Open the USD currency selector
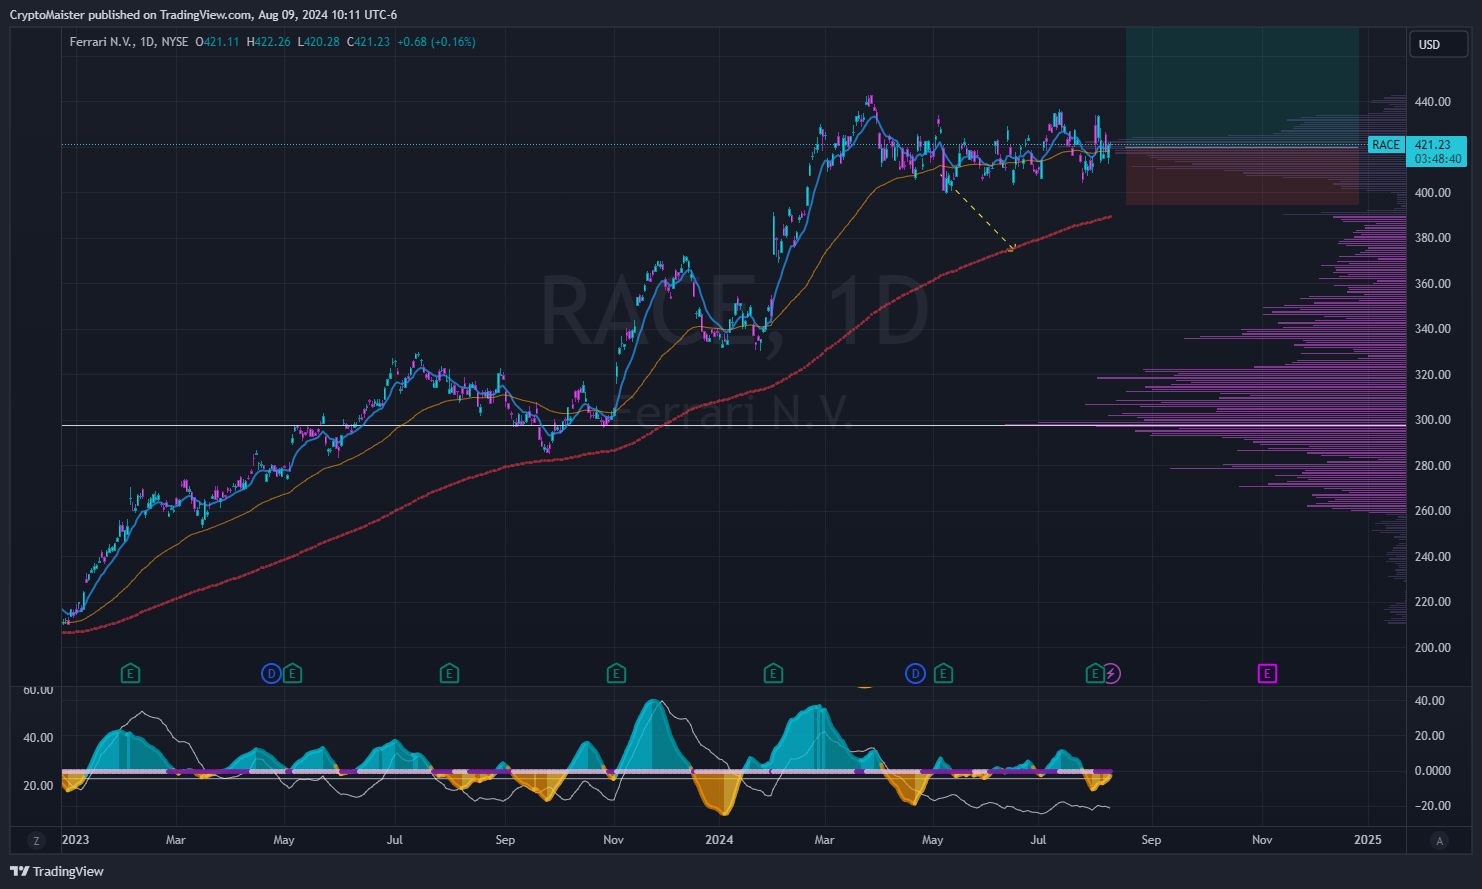Viewport: 1482px width, 889px height. point(1437,44)
